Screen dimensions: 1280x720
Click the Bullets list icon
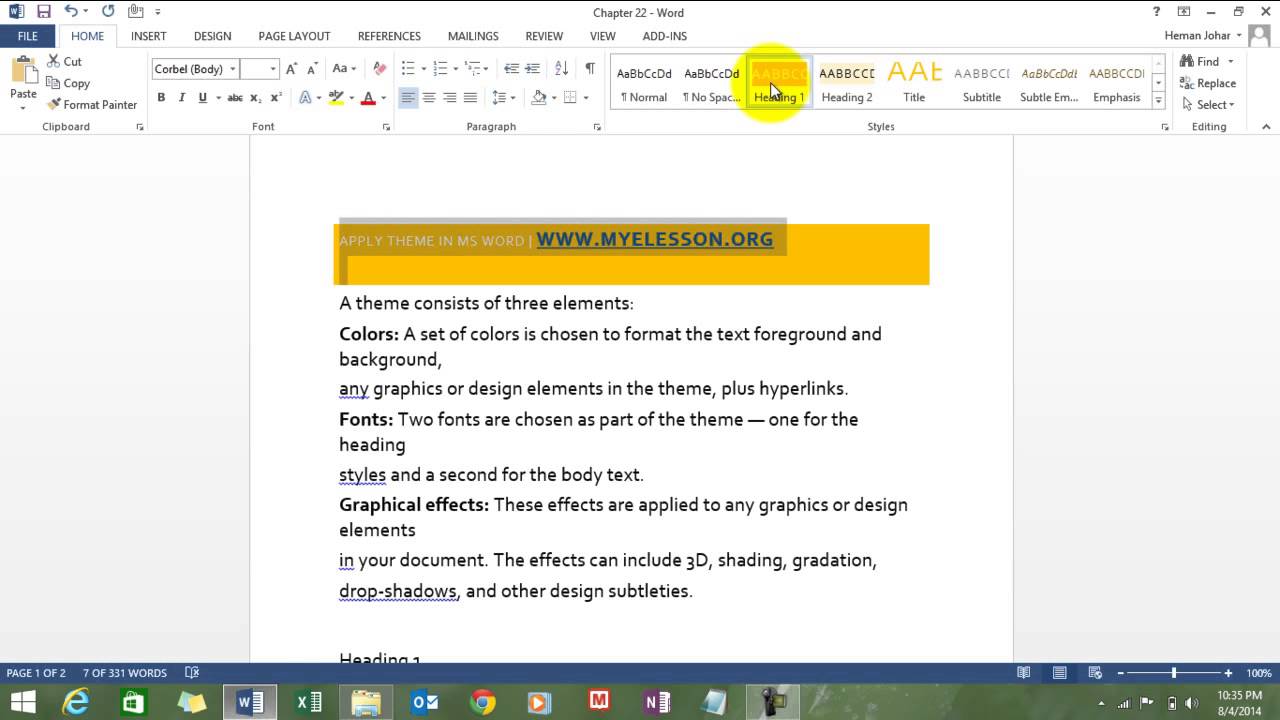coord(408,69)
